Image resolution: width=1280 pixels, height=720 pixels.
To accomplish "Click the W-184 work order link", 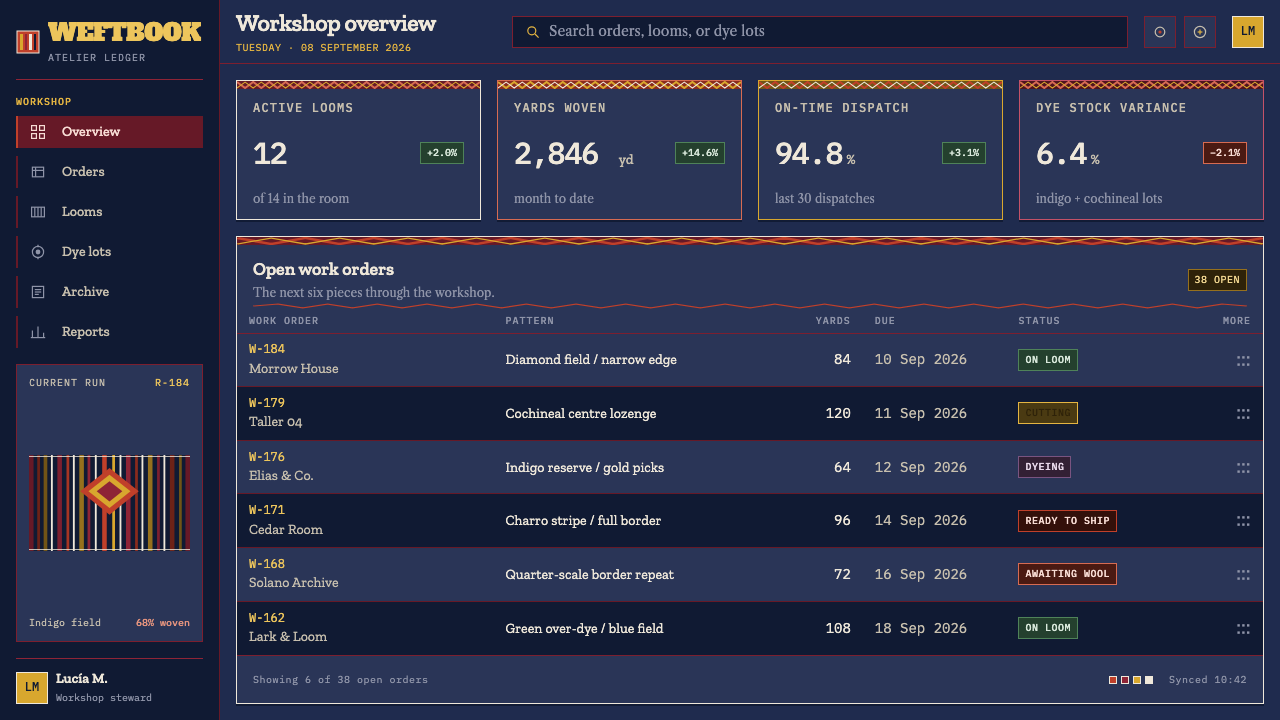I will coord(267,349).
